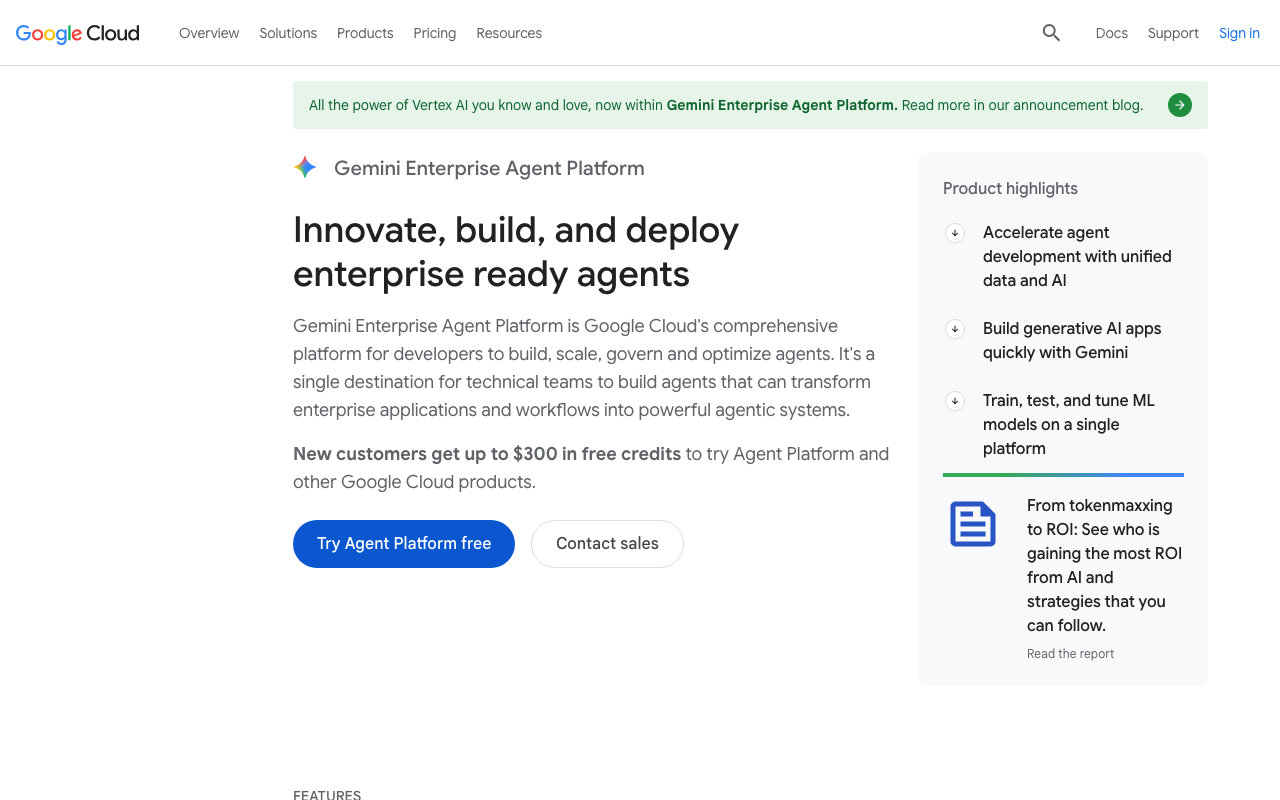The height and width of the screenshot is (800, 1280).
Task: Go to the Pricing page
Action: click(x=435, y=33)
